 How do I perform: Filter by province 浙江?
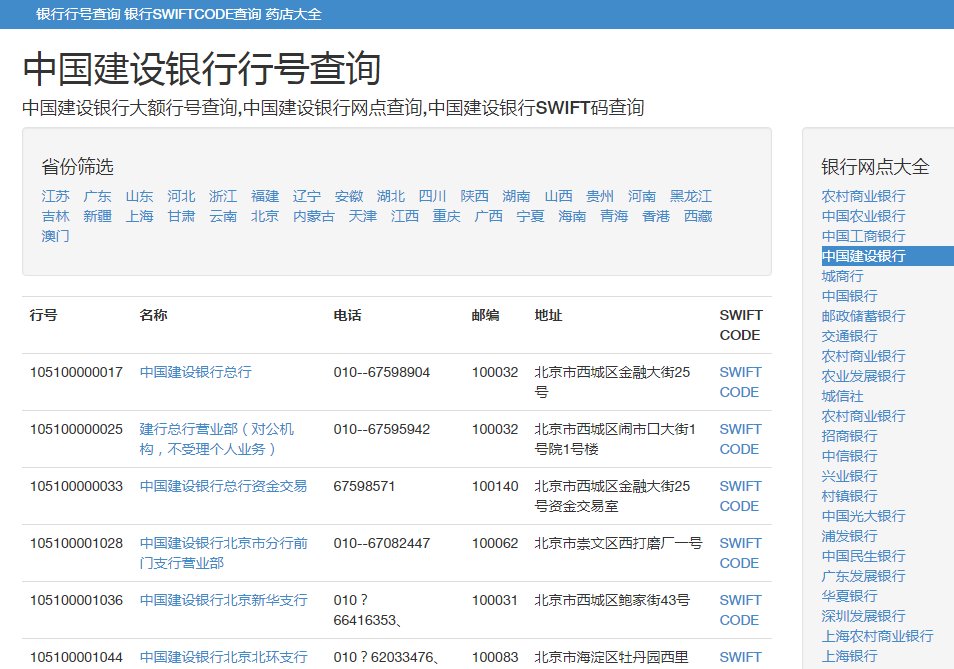pyautogui.click(x=223, y=196)
